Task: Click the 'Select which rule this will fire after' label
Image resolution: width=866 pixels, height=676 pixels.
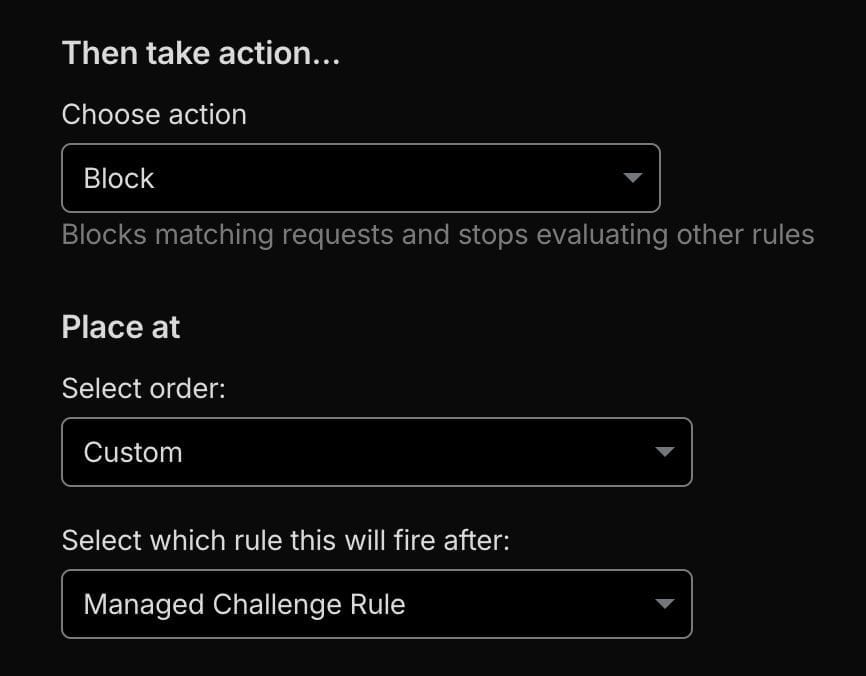Action: pos(285,541)
